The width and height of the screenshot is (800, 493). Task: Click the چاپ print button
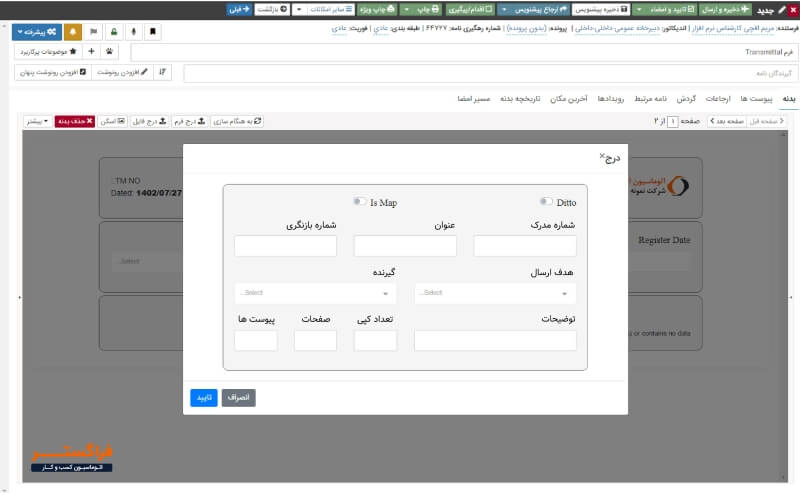[x=428, y=9]
